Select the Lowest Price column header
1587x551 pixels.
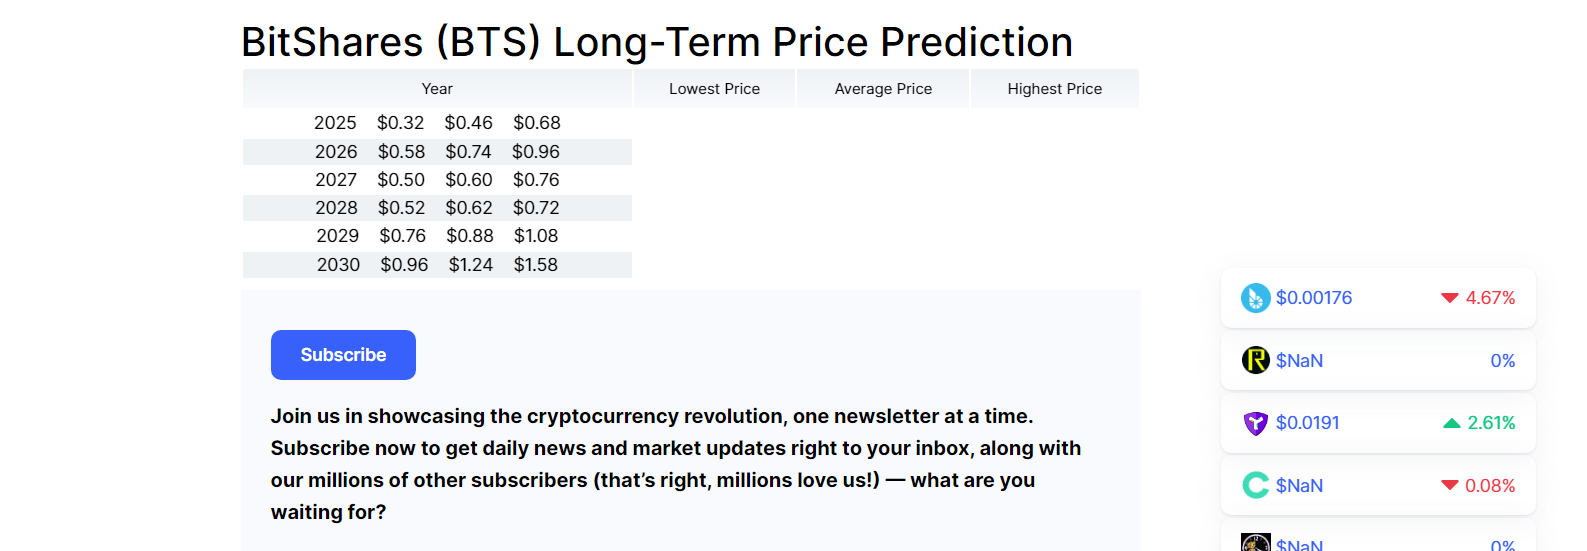tap(714, 89)
